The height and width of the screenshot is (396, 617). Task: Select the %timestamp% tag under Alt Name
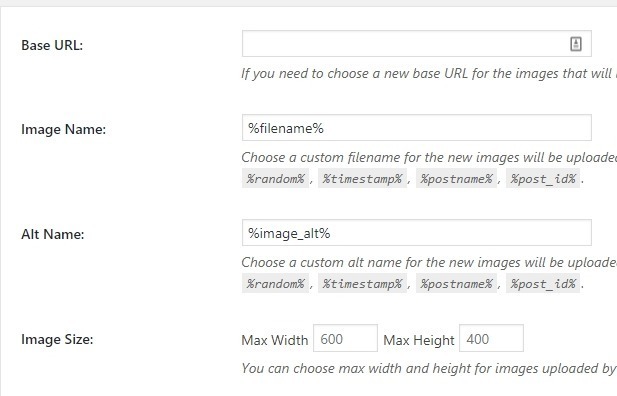tap(362, 284)
